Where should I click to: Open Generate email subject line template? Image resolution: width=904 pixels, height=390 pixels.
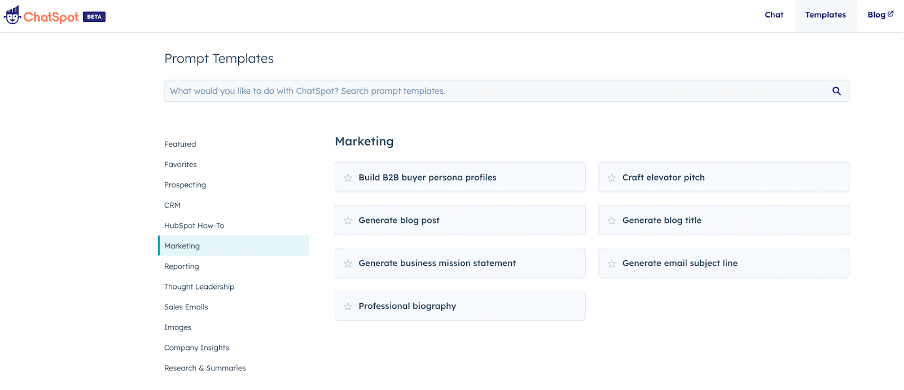[724, 263]
